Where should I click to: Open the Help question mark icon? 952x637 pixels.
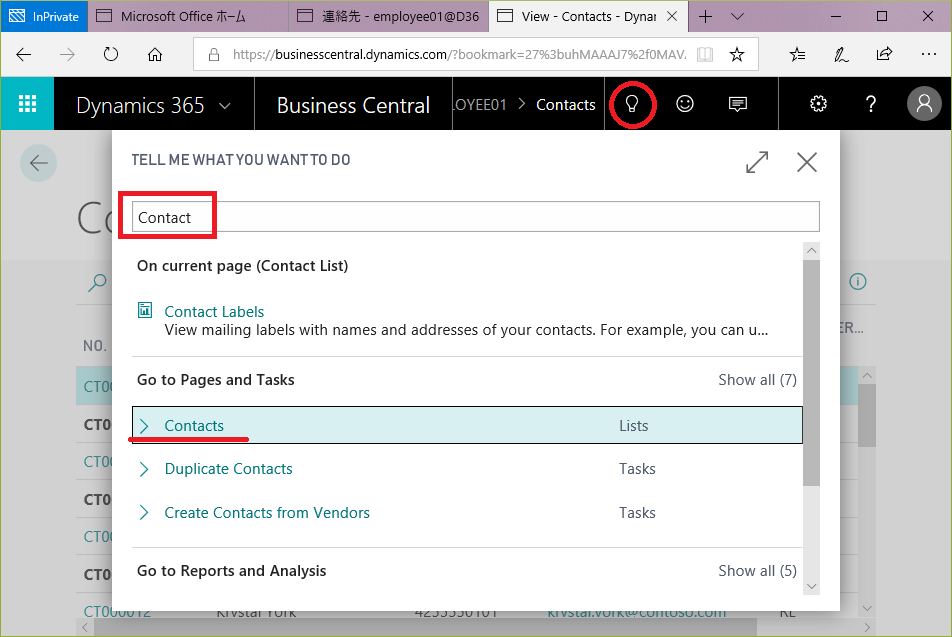871,104
